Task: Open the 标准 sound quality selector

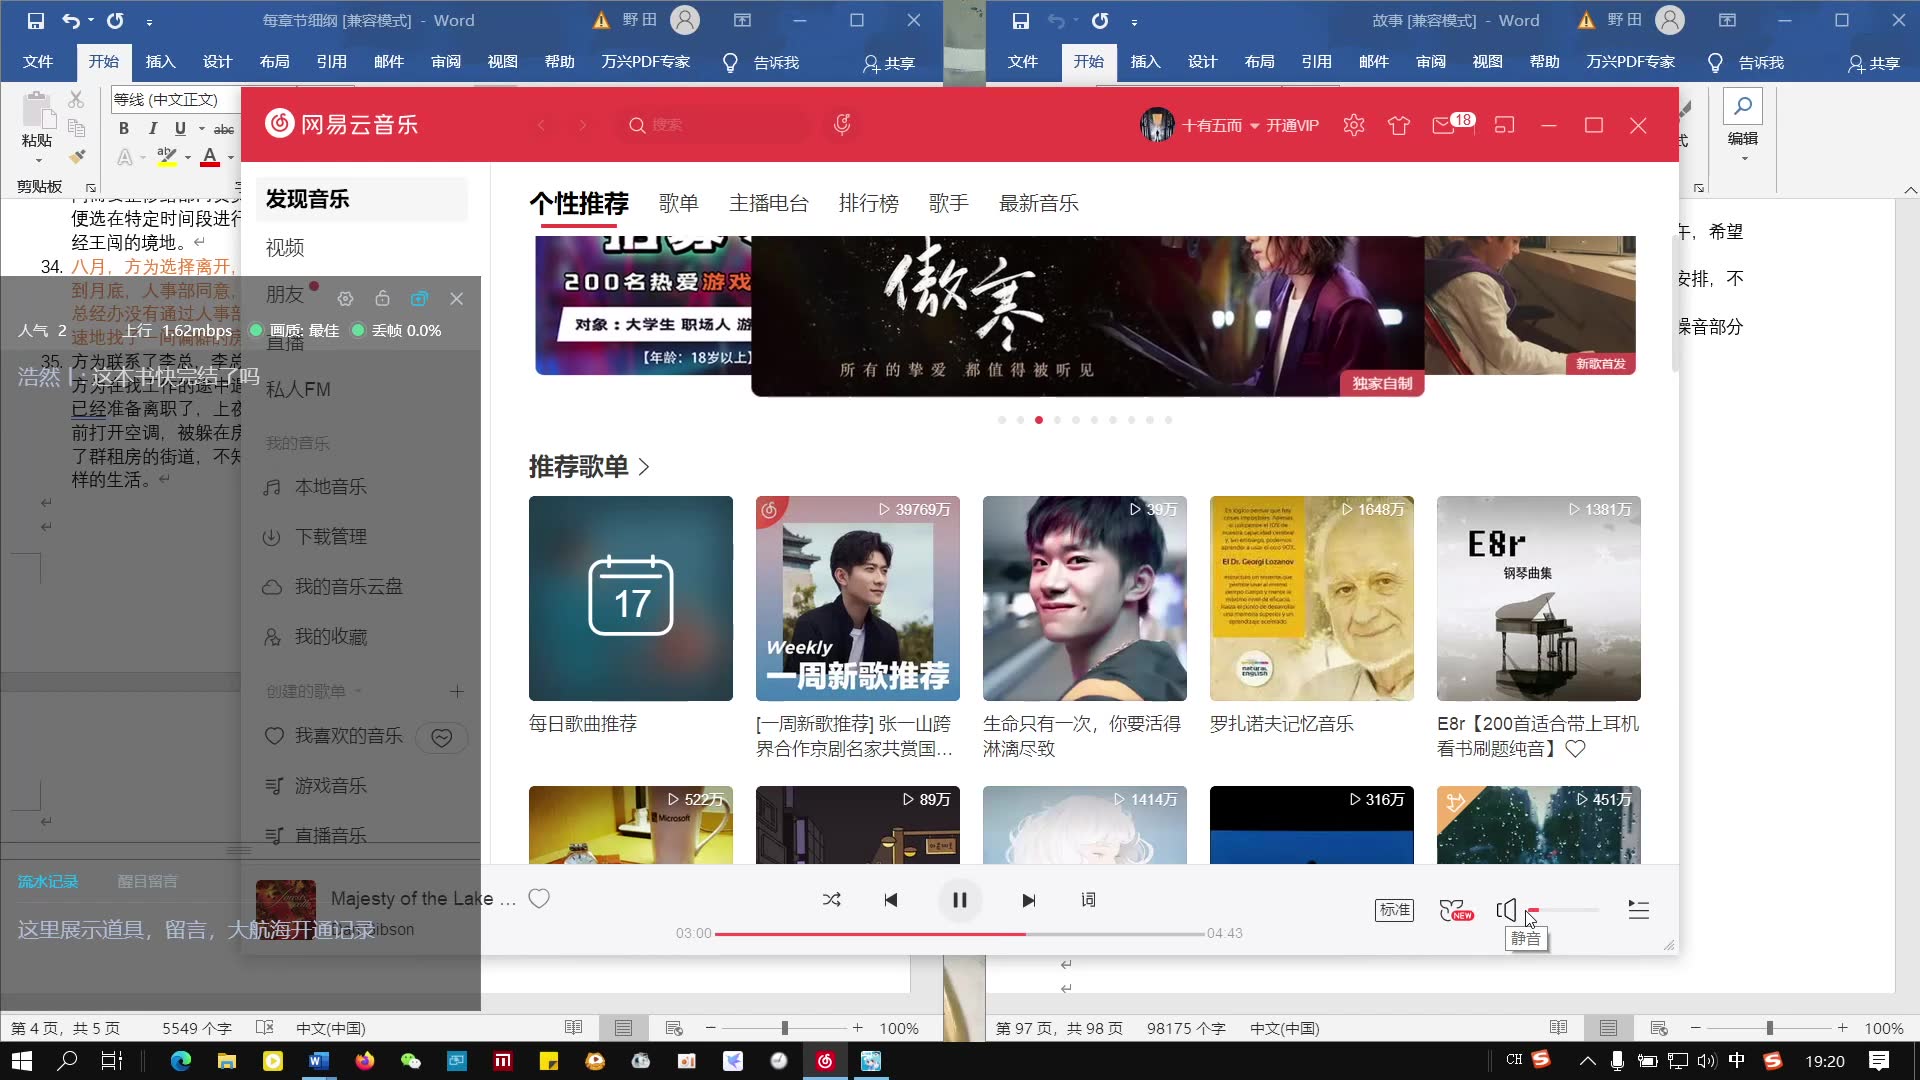Action: (x=1394, y=910)
